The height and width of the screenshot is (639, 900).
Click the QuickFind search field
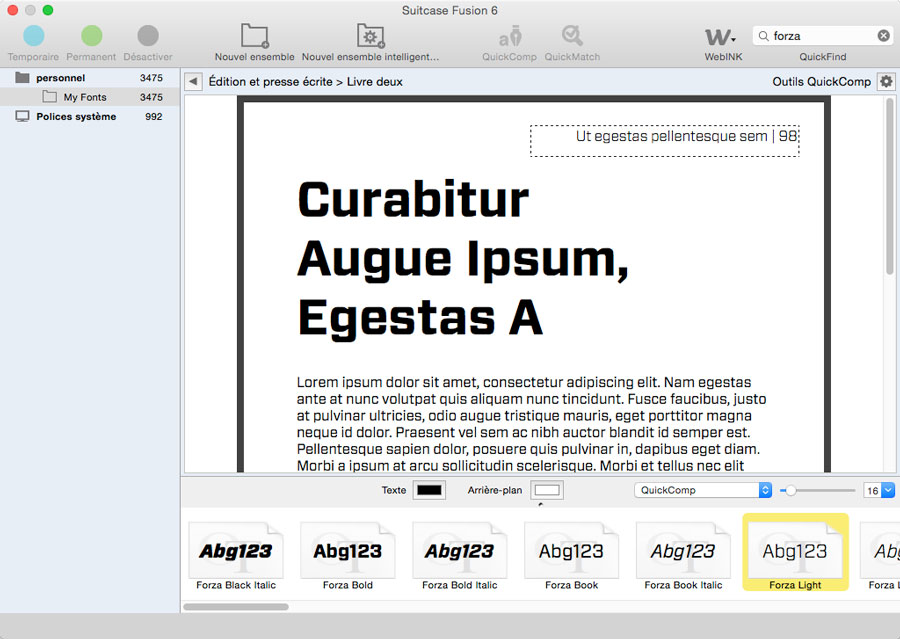coord(823,36)
